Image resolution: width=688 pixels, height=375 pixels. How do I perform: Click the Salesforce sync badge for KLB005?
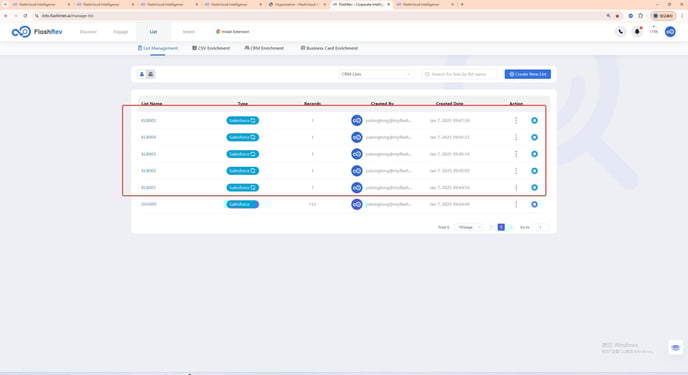click(x=243, y=120)
